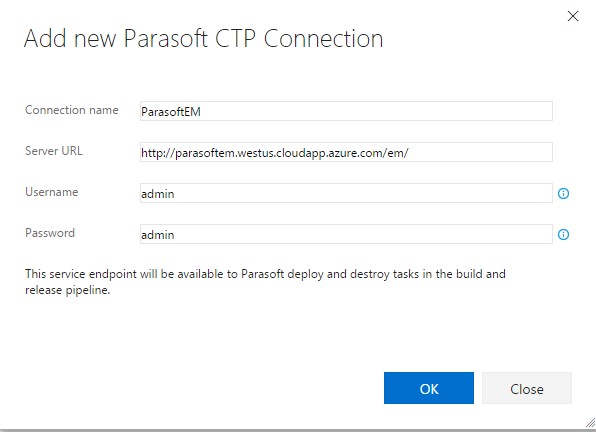
Task: Focus the Username input field
Action: click(346, 193)
